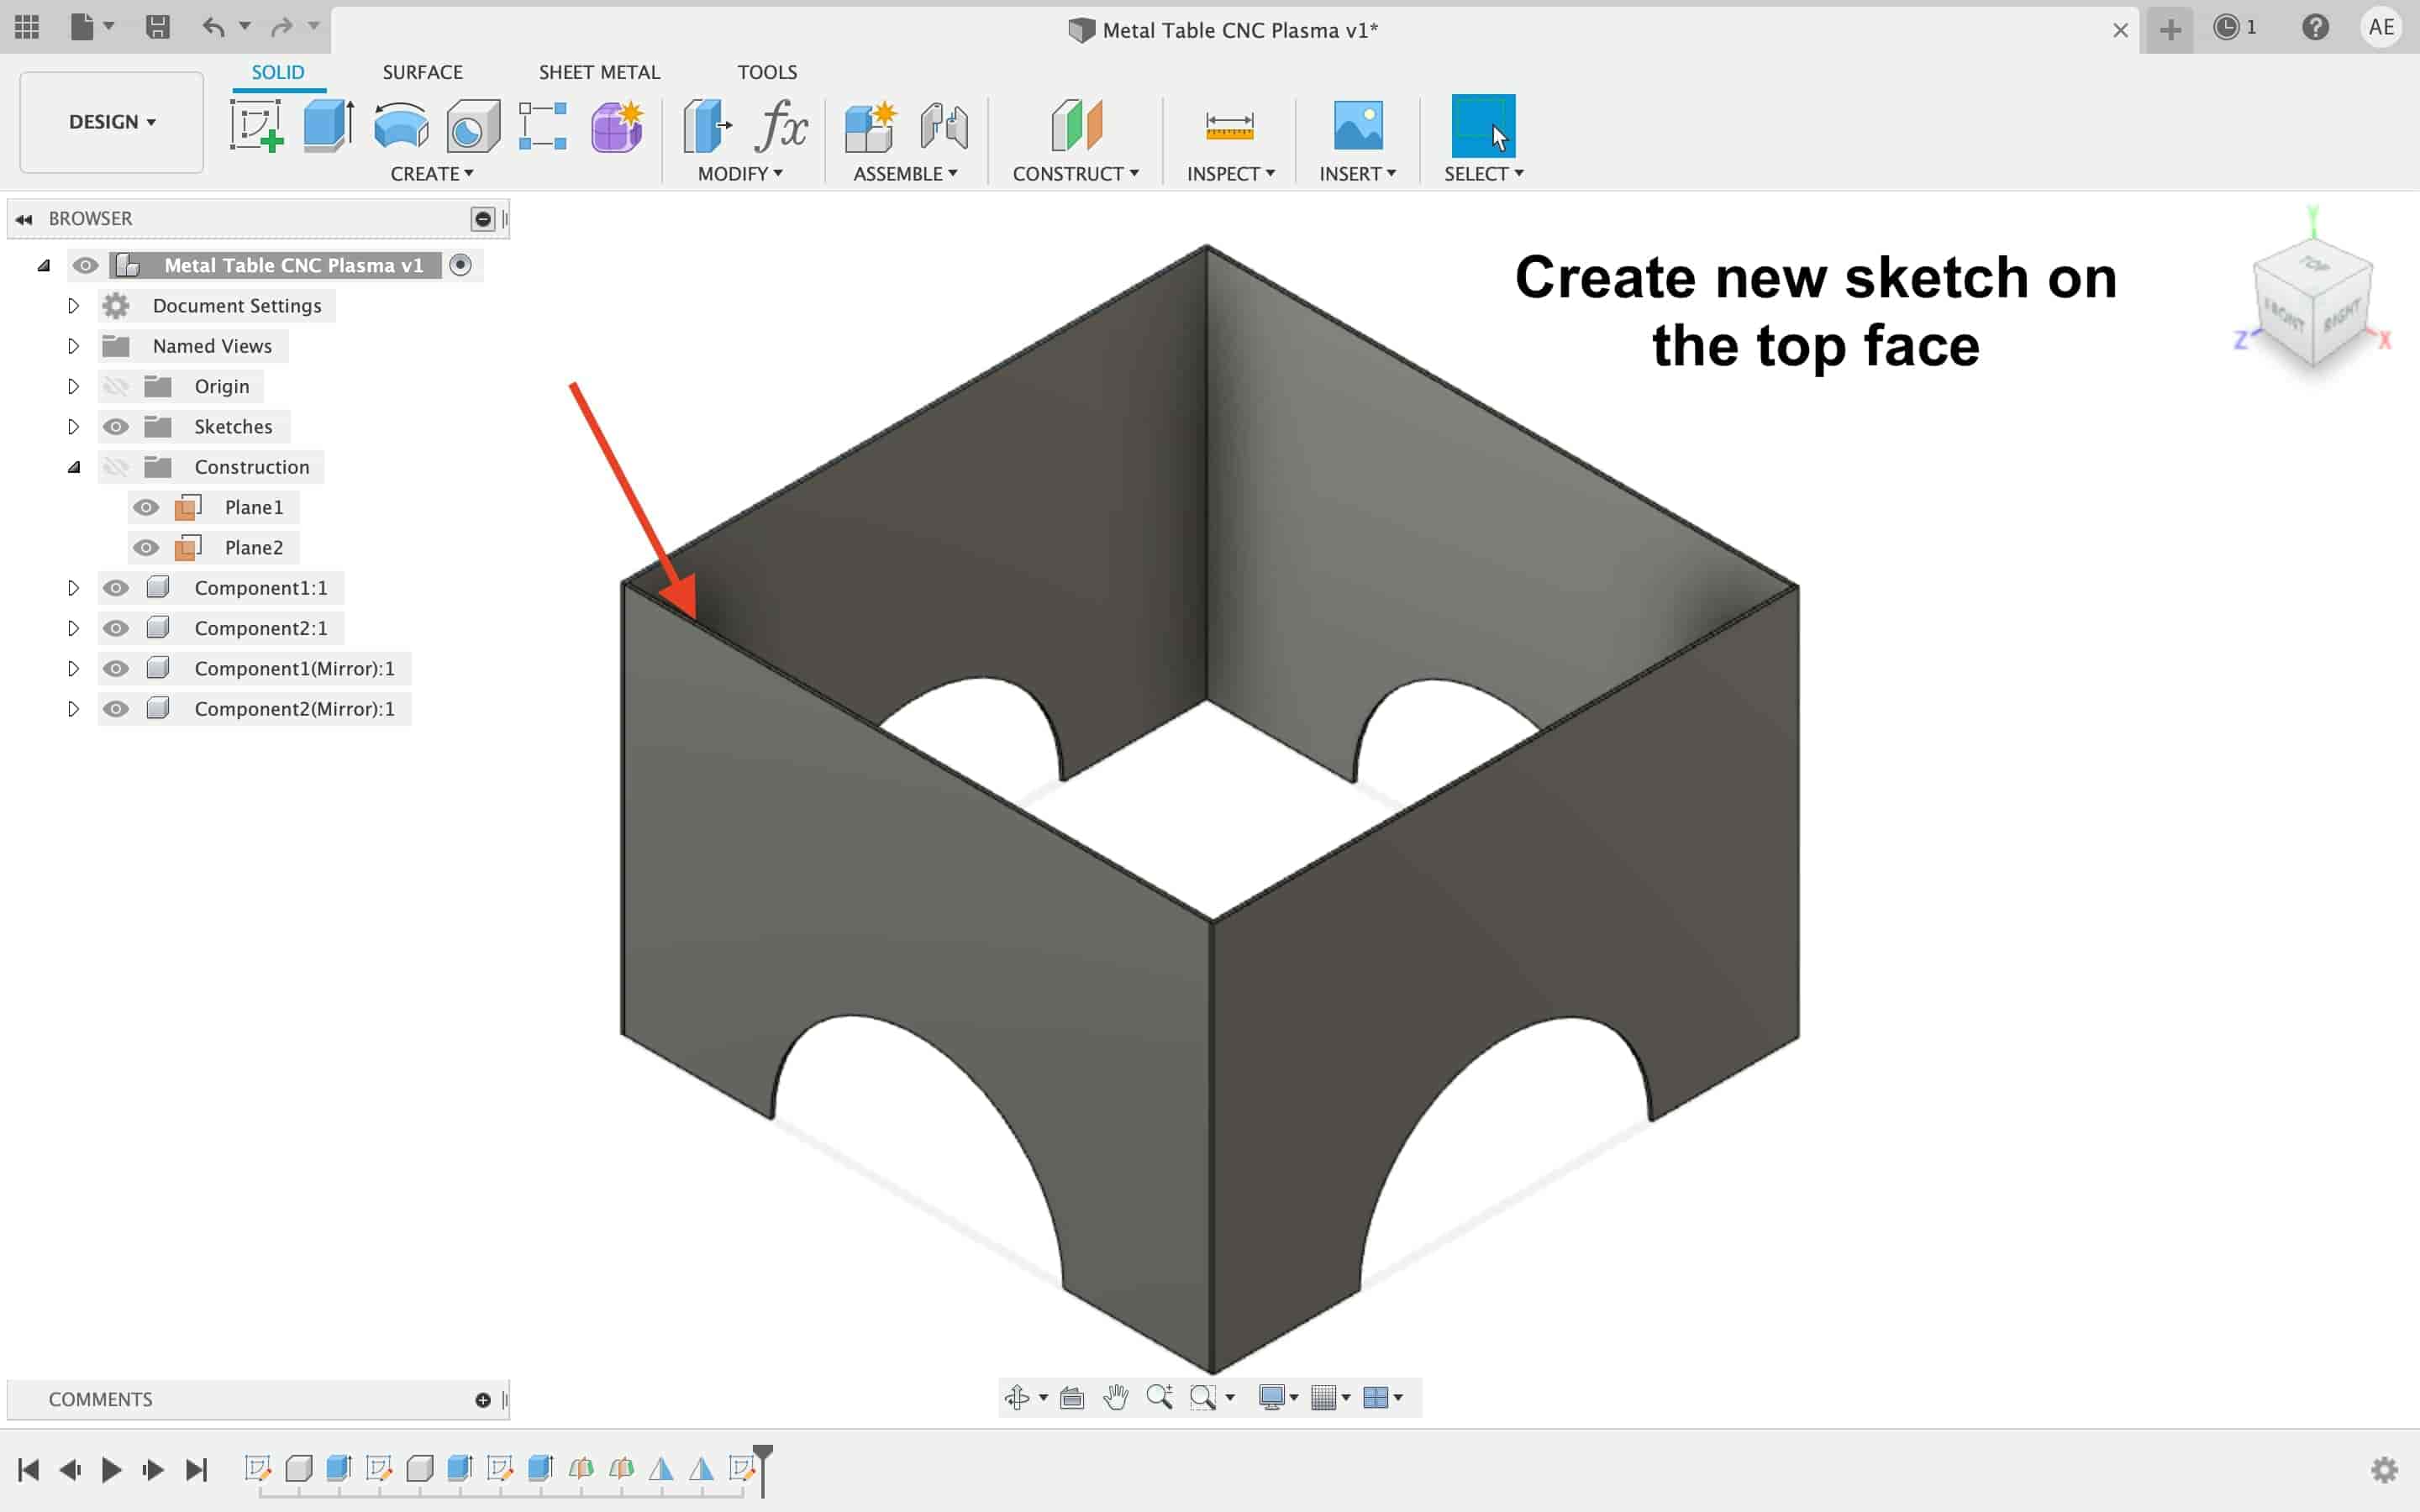The image size is (2420, 1512).
Task: Click the Orbit navigation tool
Action: point(1017,1397)
